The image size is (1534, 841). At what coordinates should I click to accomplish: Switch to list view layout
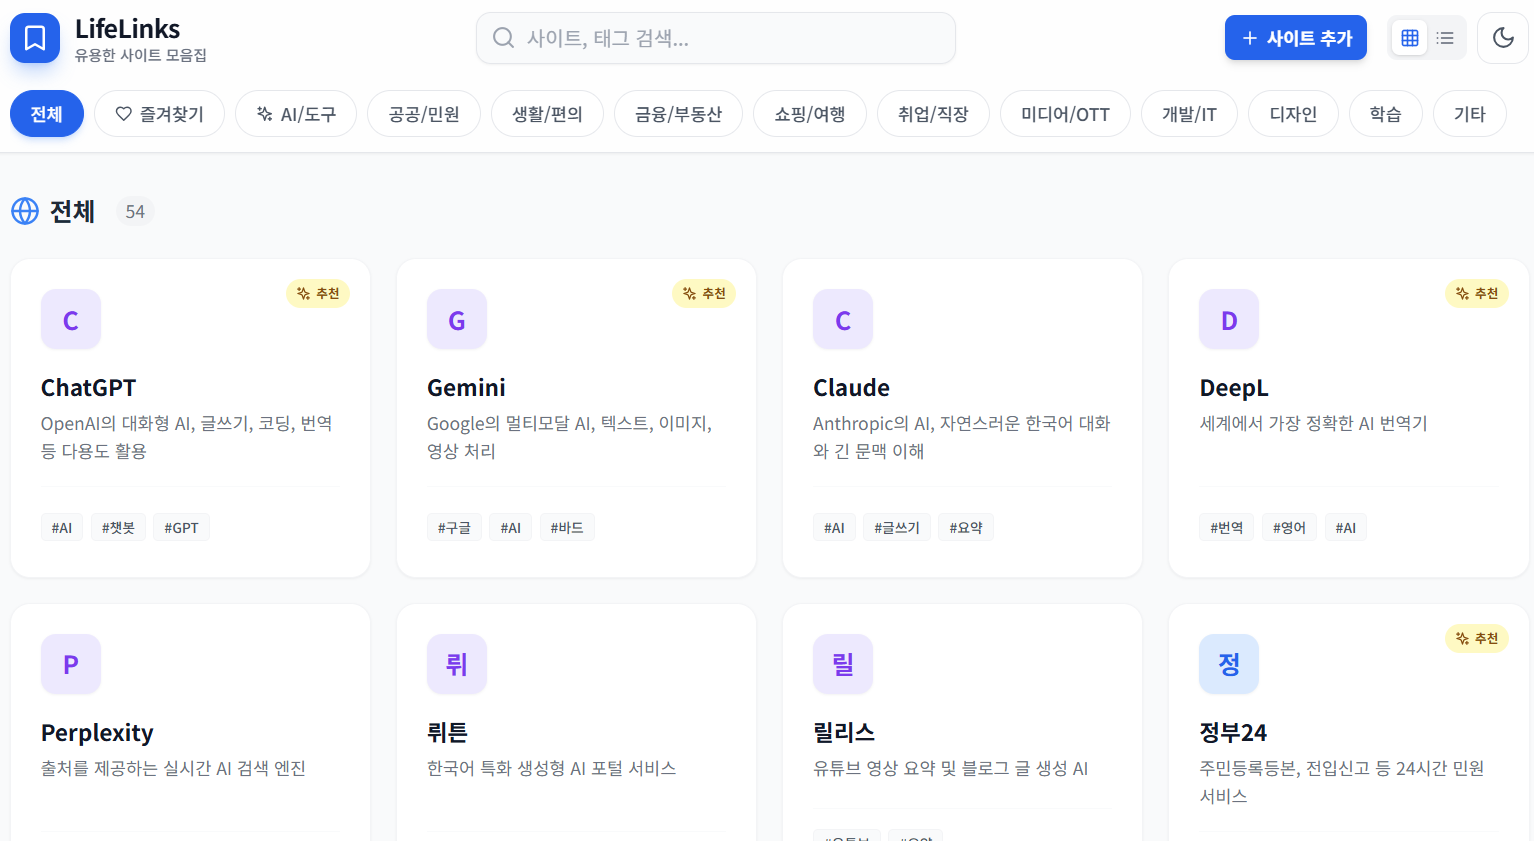pyautogui.click(x=1445, y=38)
